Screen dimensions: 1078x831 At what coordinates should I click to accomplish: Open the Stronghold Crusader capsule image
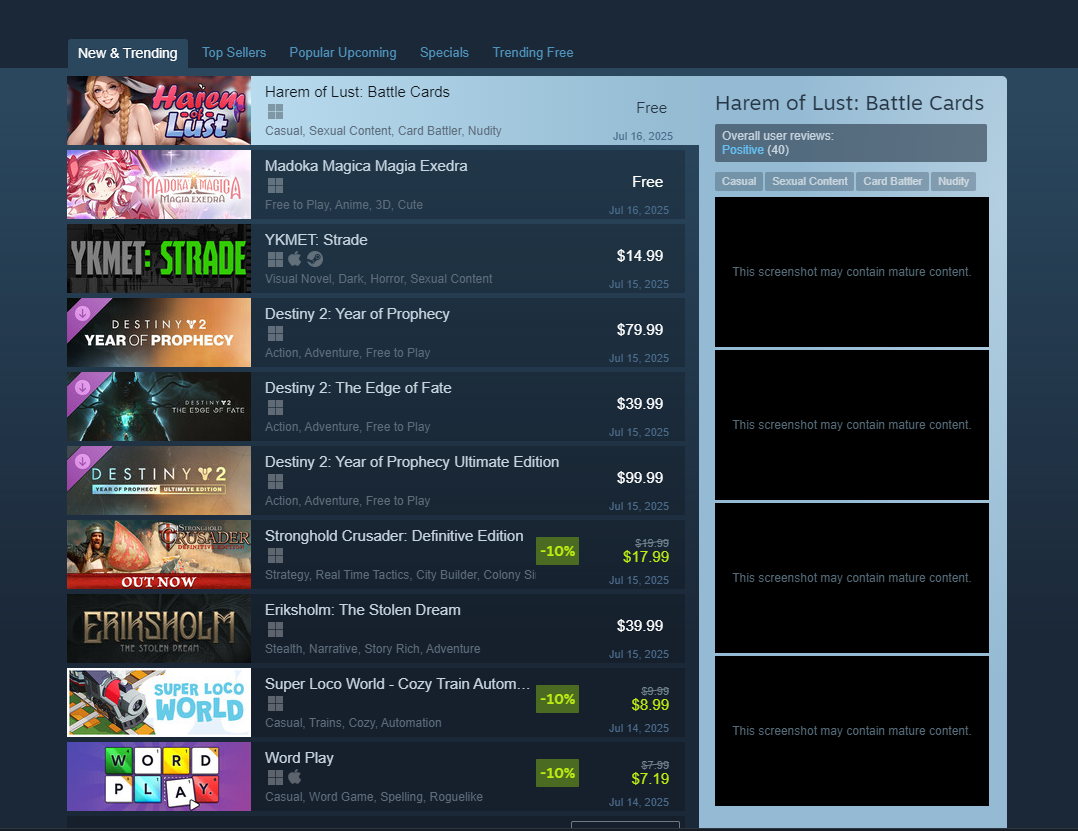(159, 555)
